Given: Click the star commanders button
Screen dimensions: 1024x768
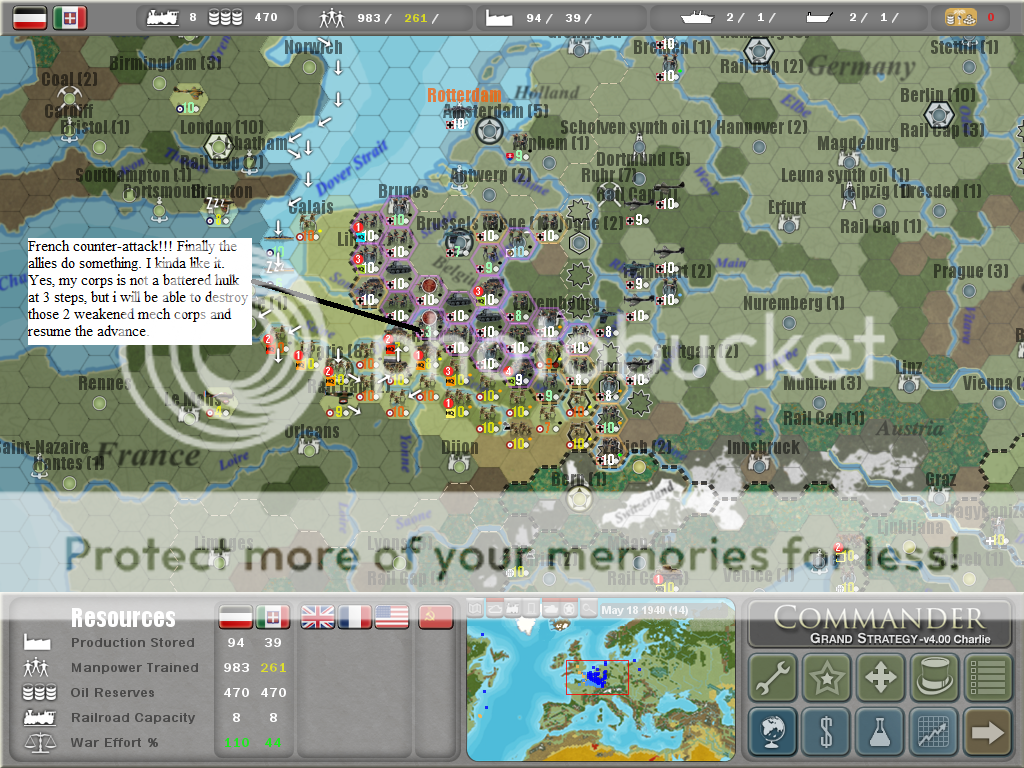Looking at the screenshot, I should (x=827, y=678).
